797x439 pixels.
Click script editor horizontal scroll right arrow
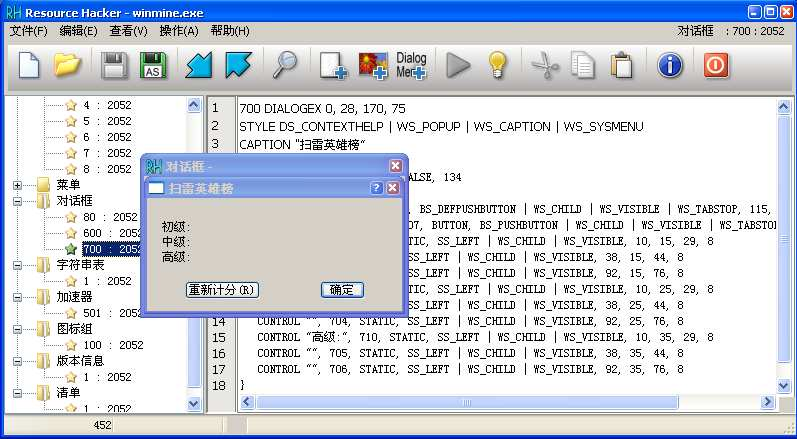(x=768, y=402)
